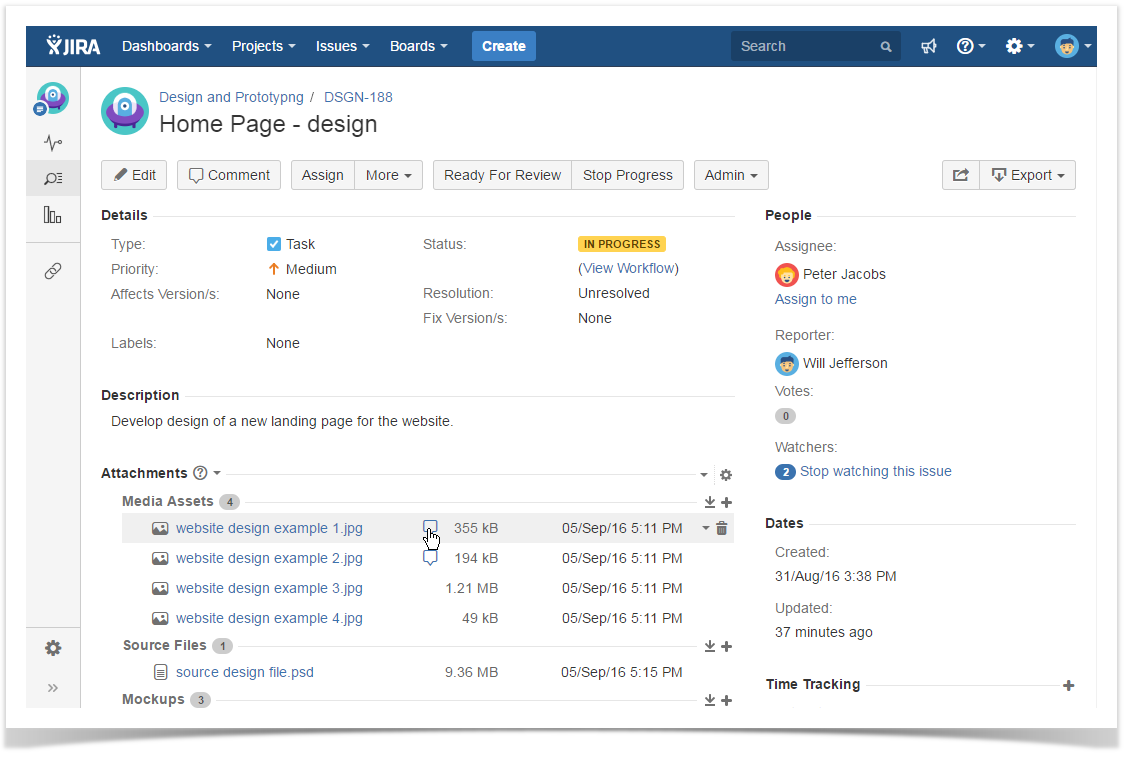Click the attachments settings gear icon
The width and height of the screenshot is (1131, 757).
point(726,475)
